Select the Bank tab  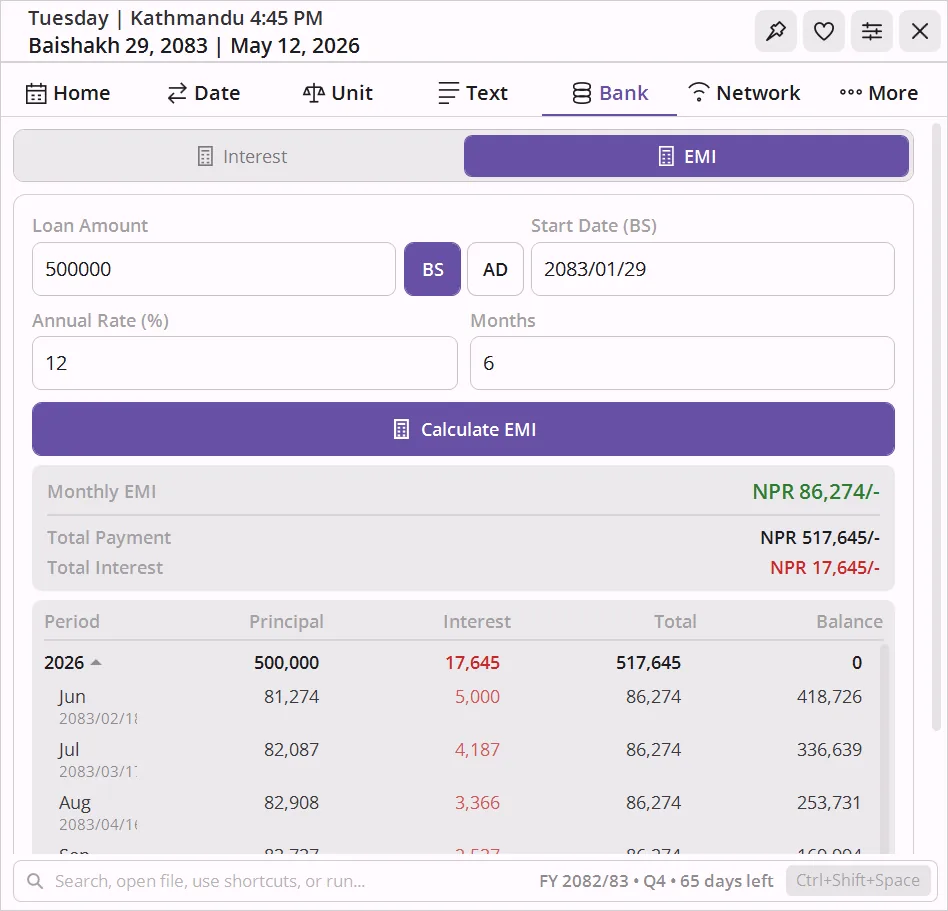pyautogui.click(x=609, y=93)
